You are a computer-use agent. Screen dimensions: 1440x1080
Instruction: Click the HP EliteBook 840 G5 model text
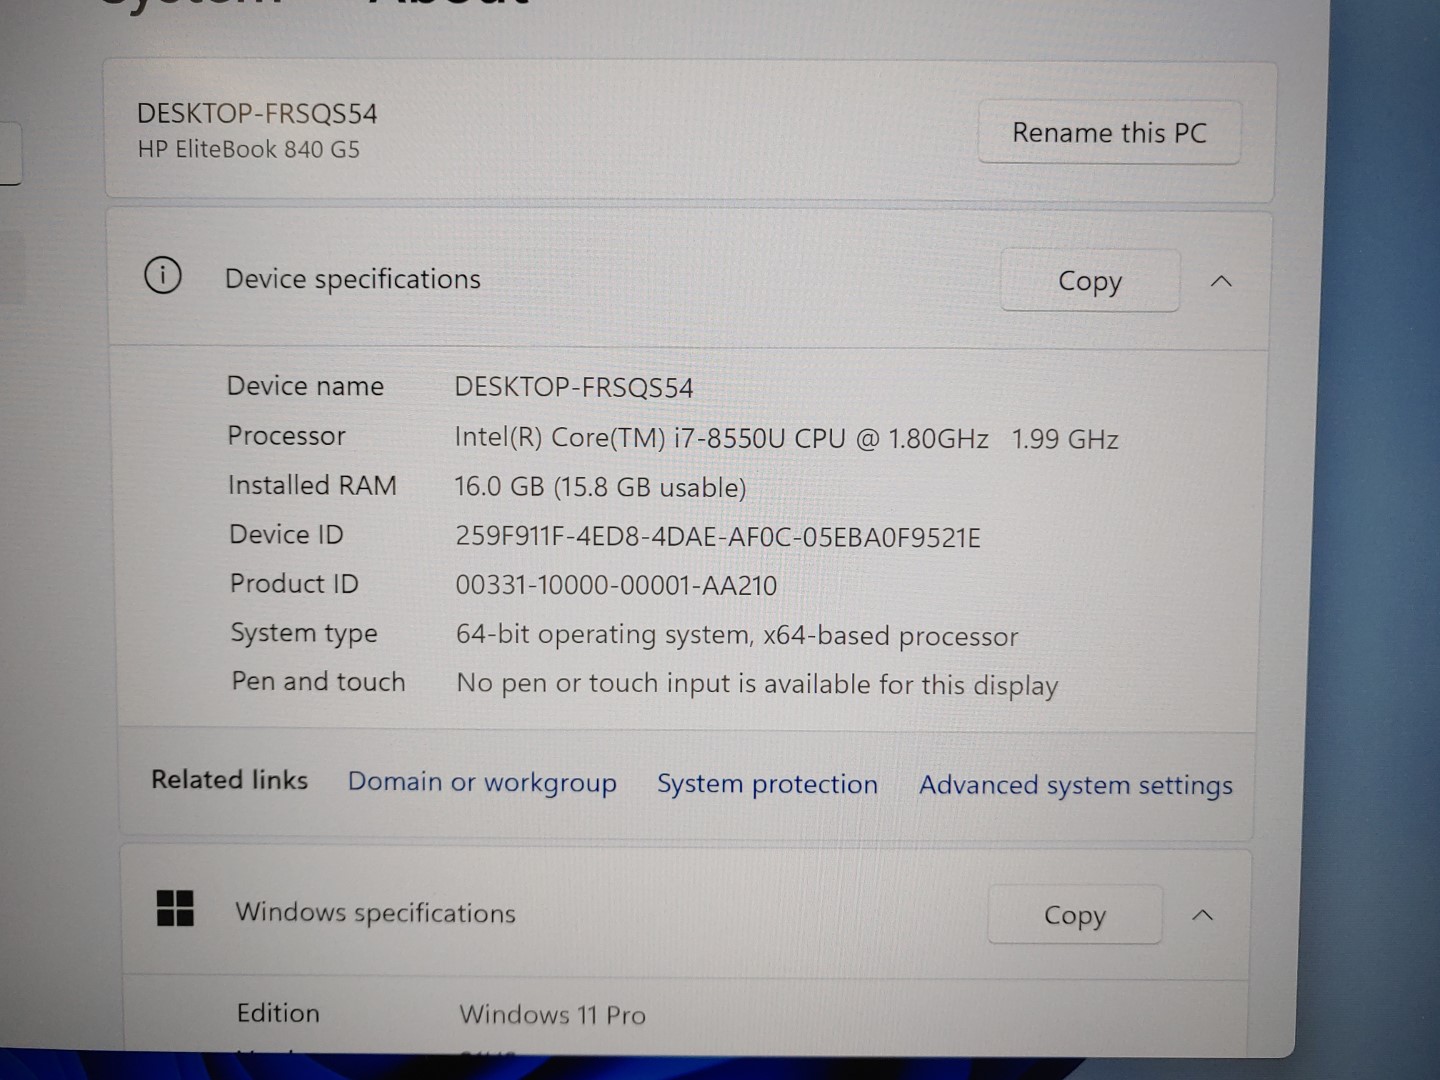248,149
